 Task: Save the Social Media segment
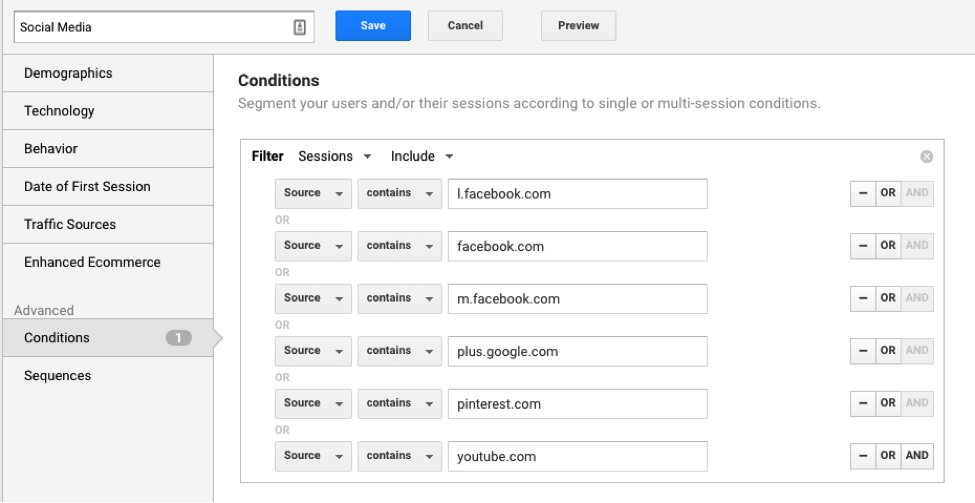coord(373,25)
